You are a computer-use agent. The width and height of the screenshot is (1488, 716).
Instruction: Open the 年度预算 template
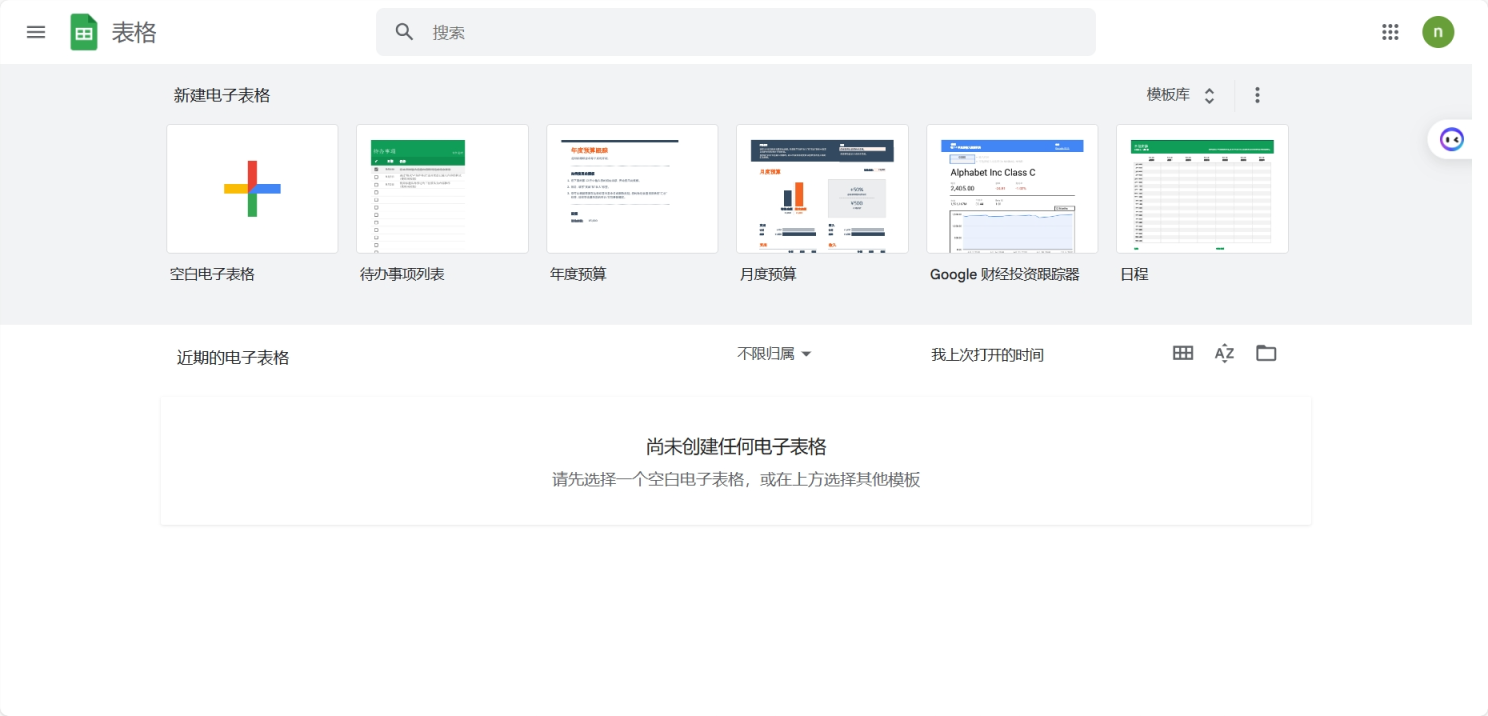(631, 188)
